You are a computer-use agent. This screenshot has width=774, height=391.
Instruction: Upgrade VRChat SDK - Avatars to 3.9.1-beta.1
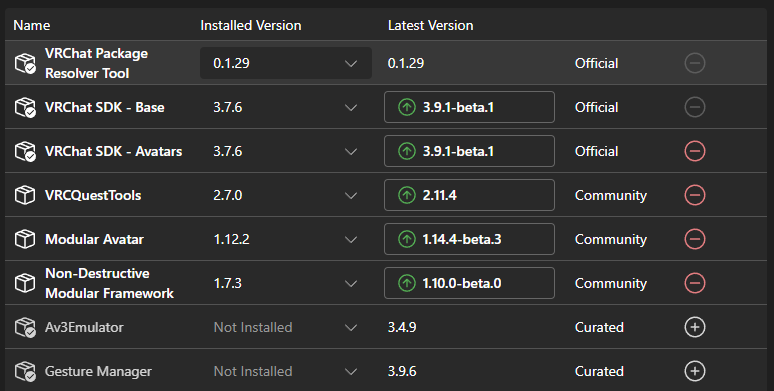(x=469, y=151)
